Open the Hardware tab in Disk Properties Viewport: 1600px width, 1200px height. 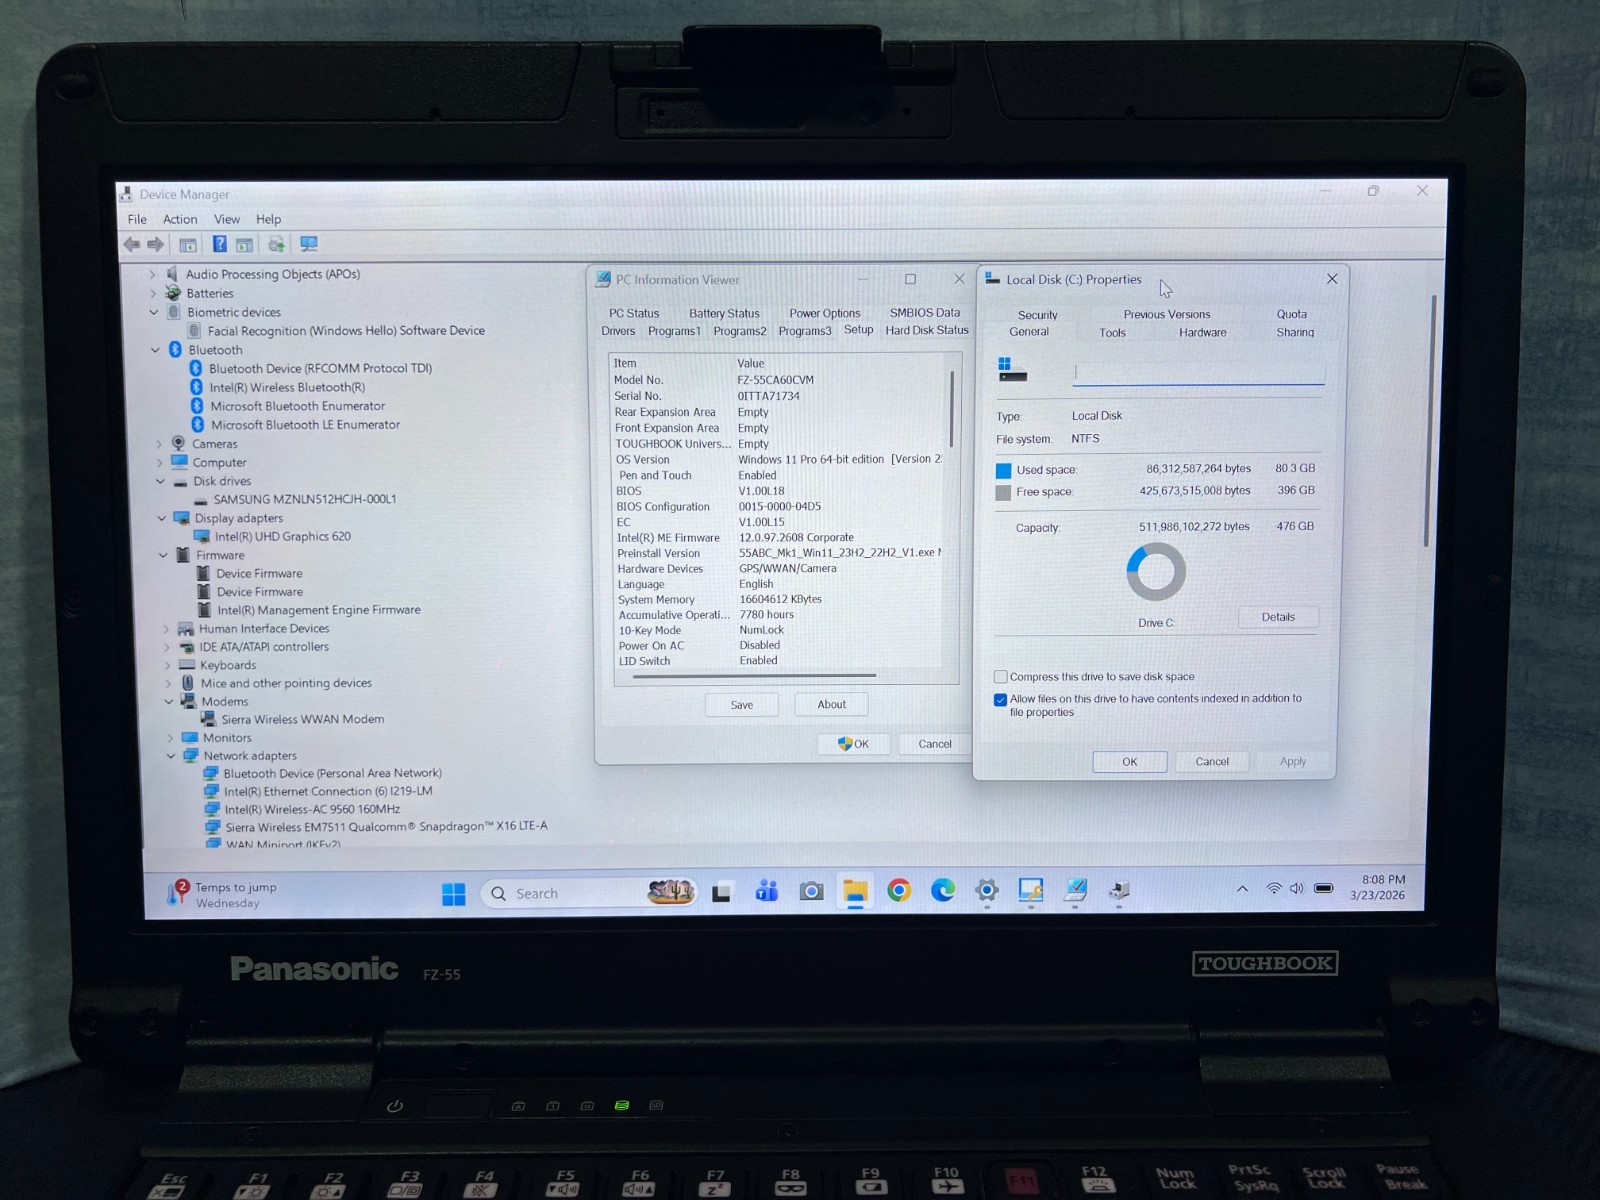click(x=1202, y=332)
